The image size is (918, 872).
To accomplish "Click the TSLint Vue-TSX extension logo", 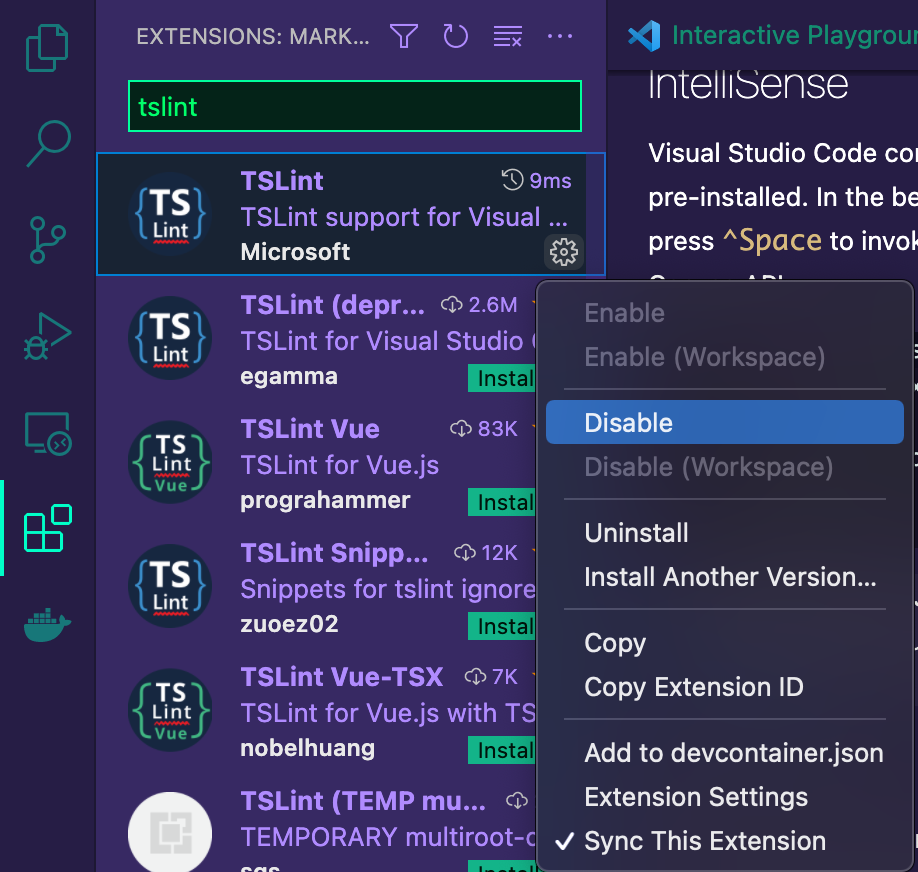I will pos(170,710).
